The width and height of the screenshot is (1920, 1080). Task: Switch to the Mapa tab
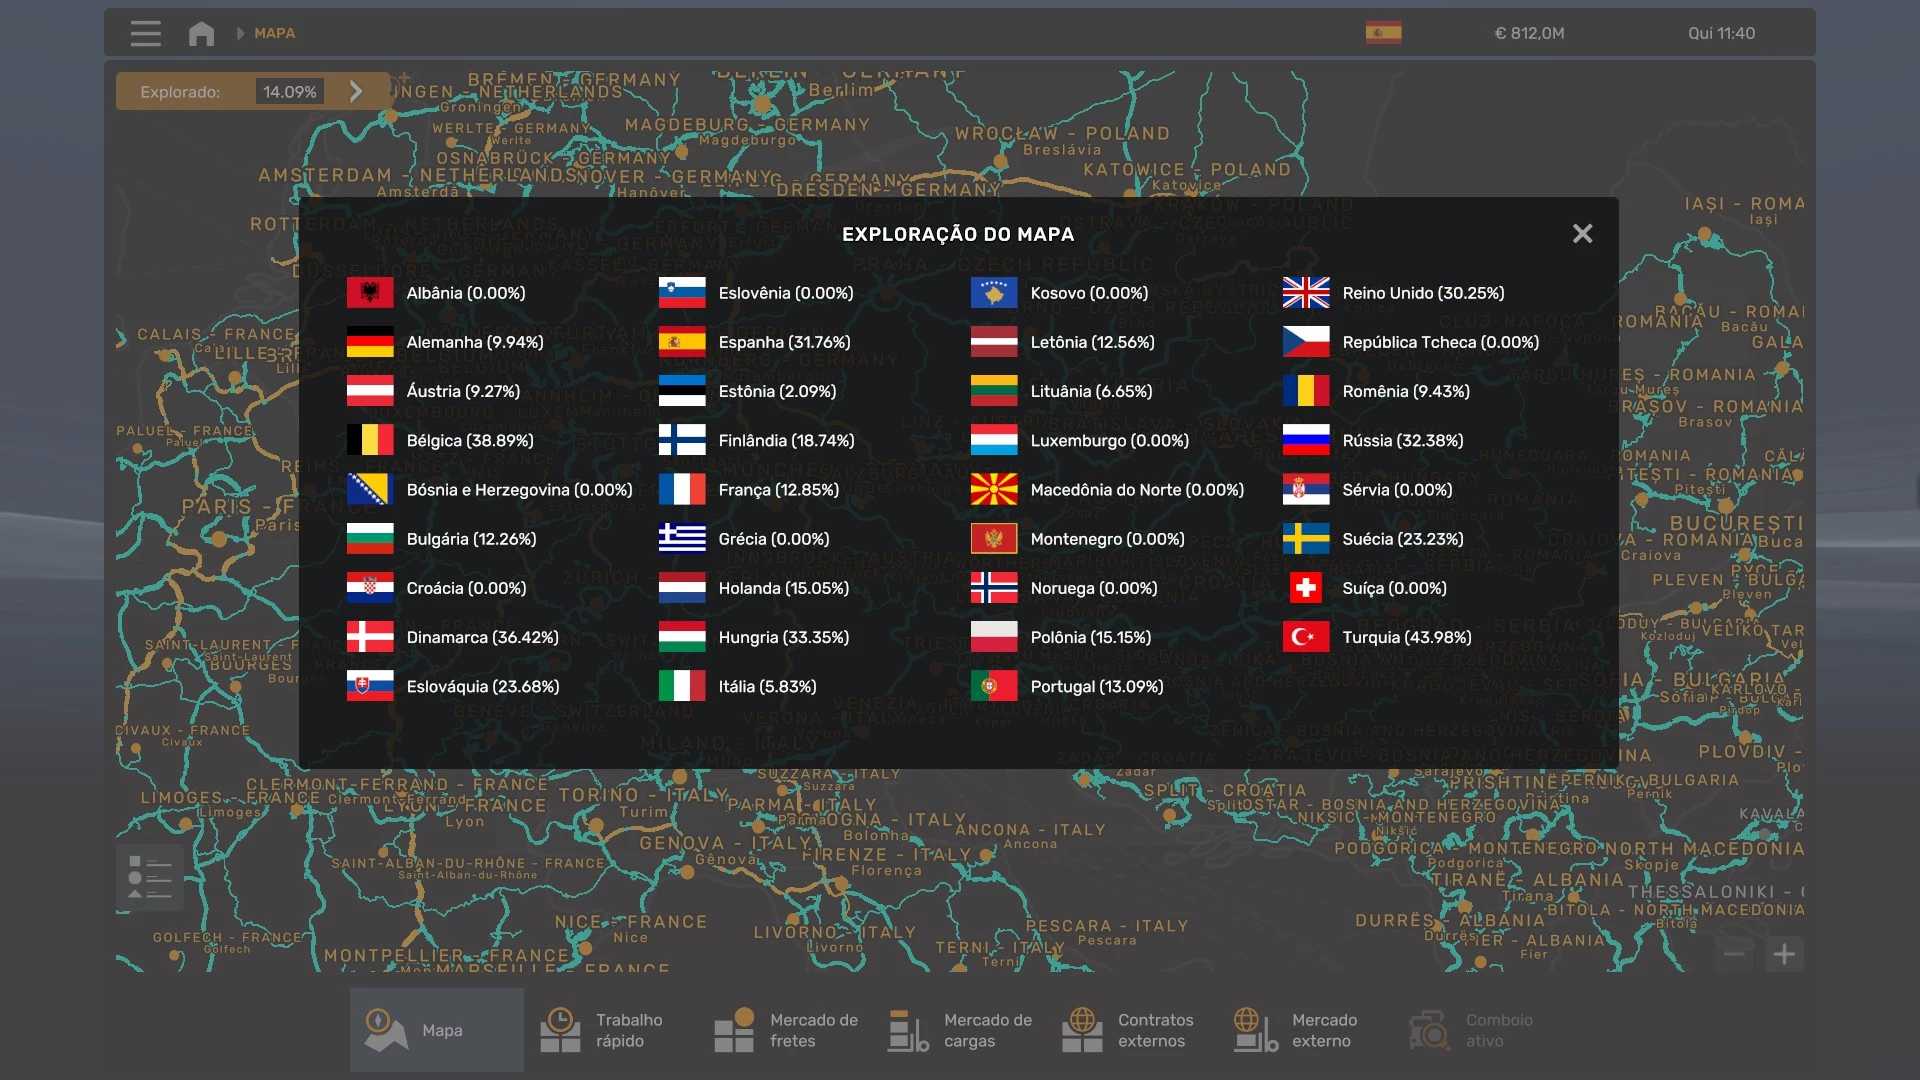point(436,1030)
